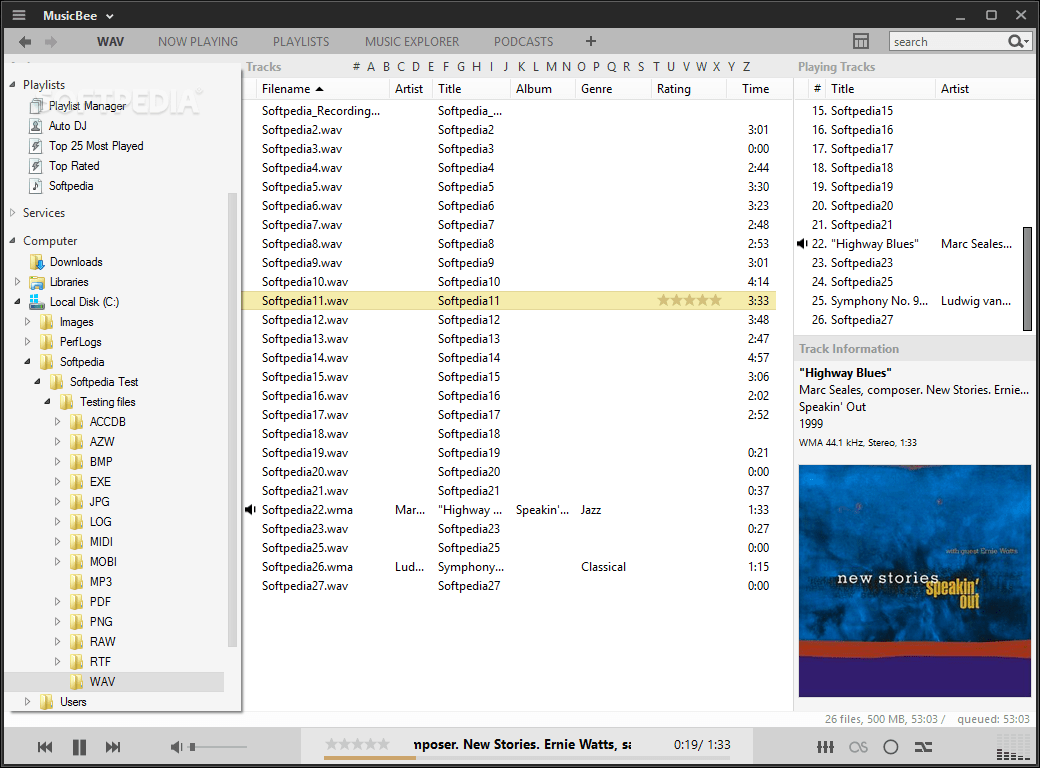
Task: Skip to the next track
Action: pos(112,746)
